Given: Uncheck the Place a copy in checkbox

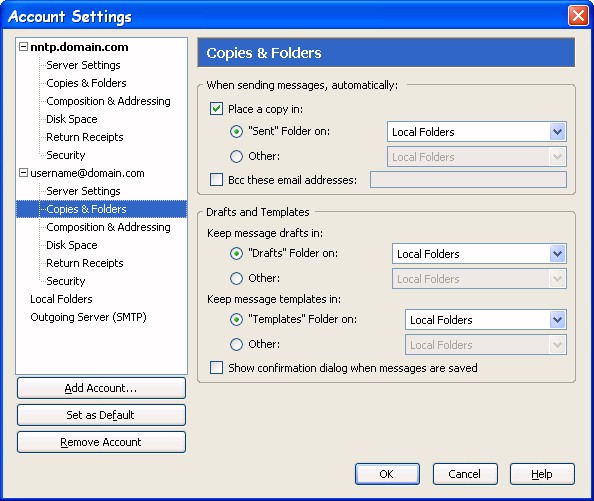Looking at the screenshot, I should click(x=216, y=109).
